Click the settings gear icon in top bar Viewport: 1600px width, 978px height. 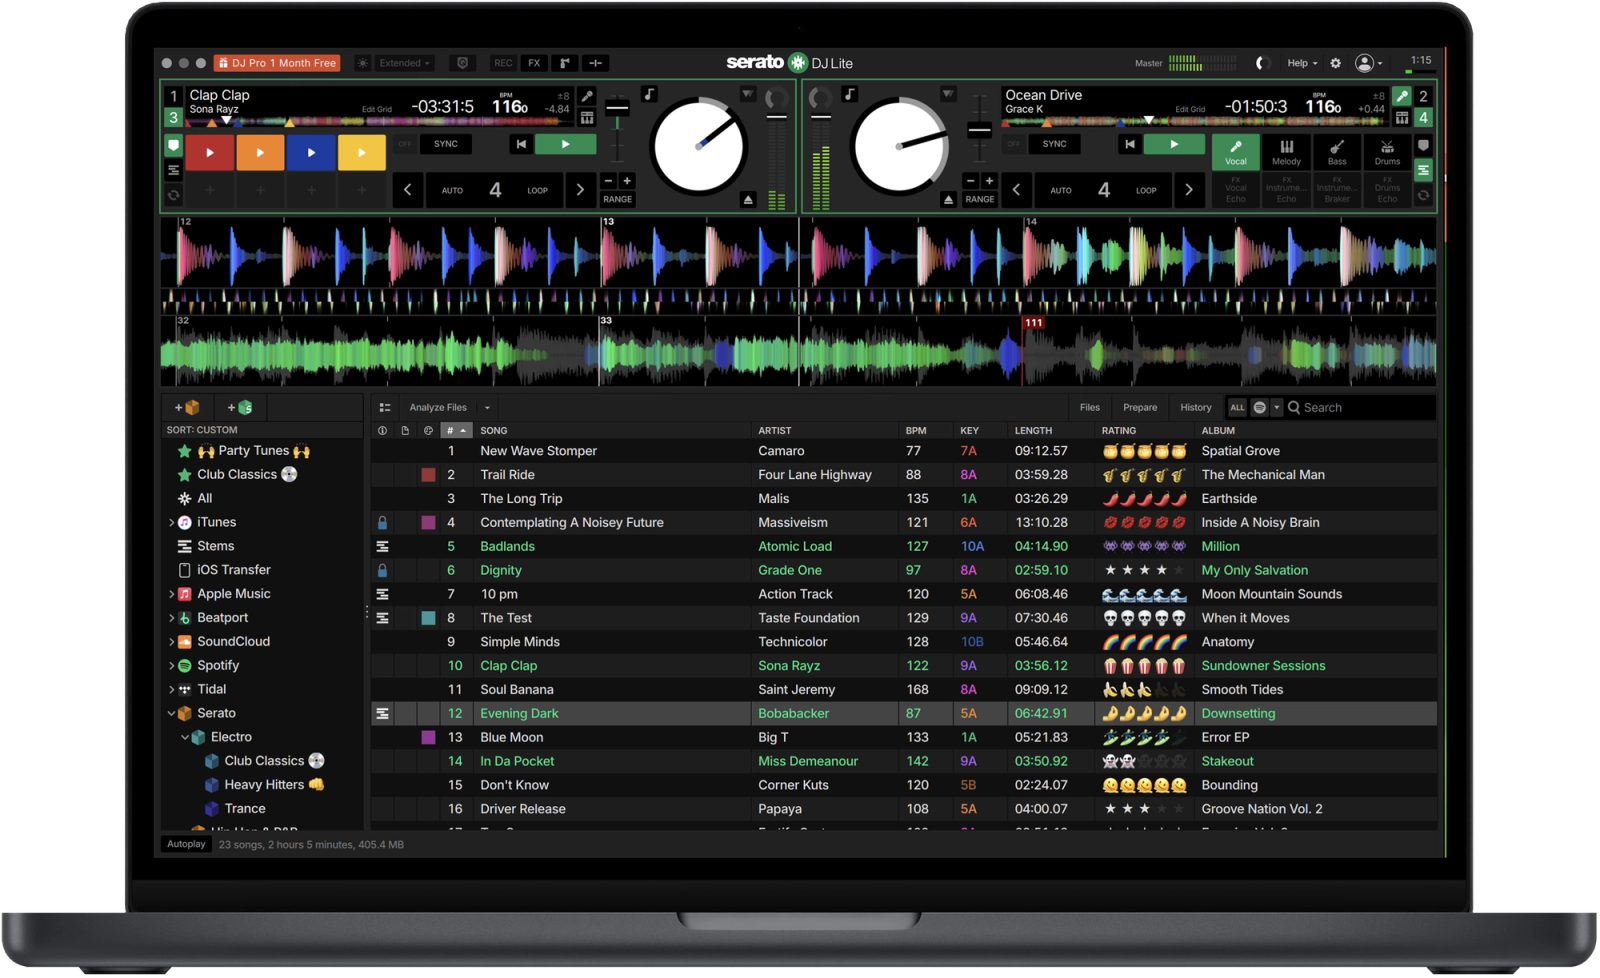coord(1335,63)
